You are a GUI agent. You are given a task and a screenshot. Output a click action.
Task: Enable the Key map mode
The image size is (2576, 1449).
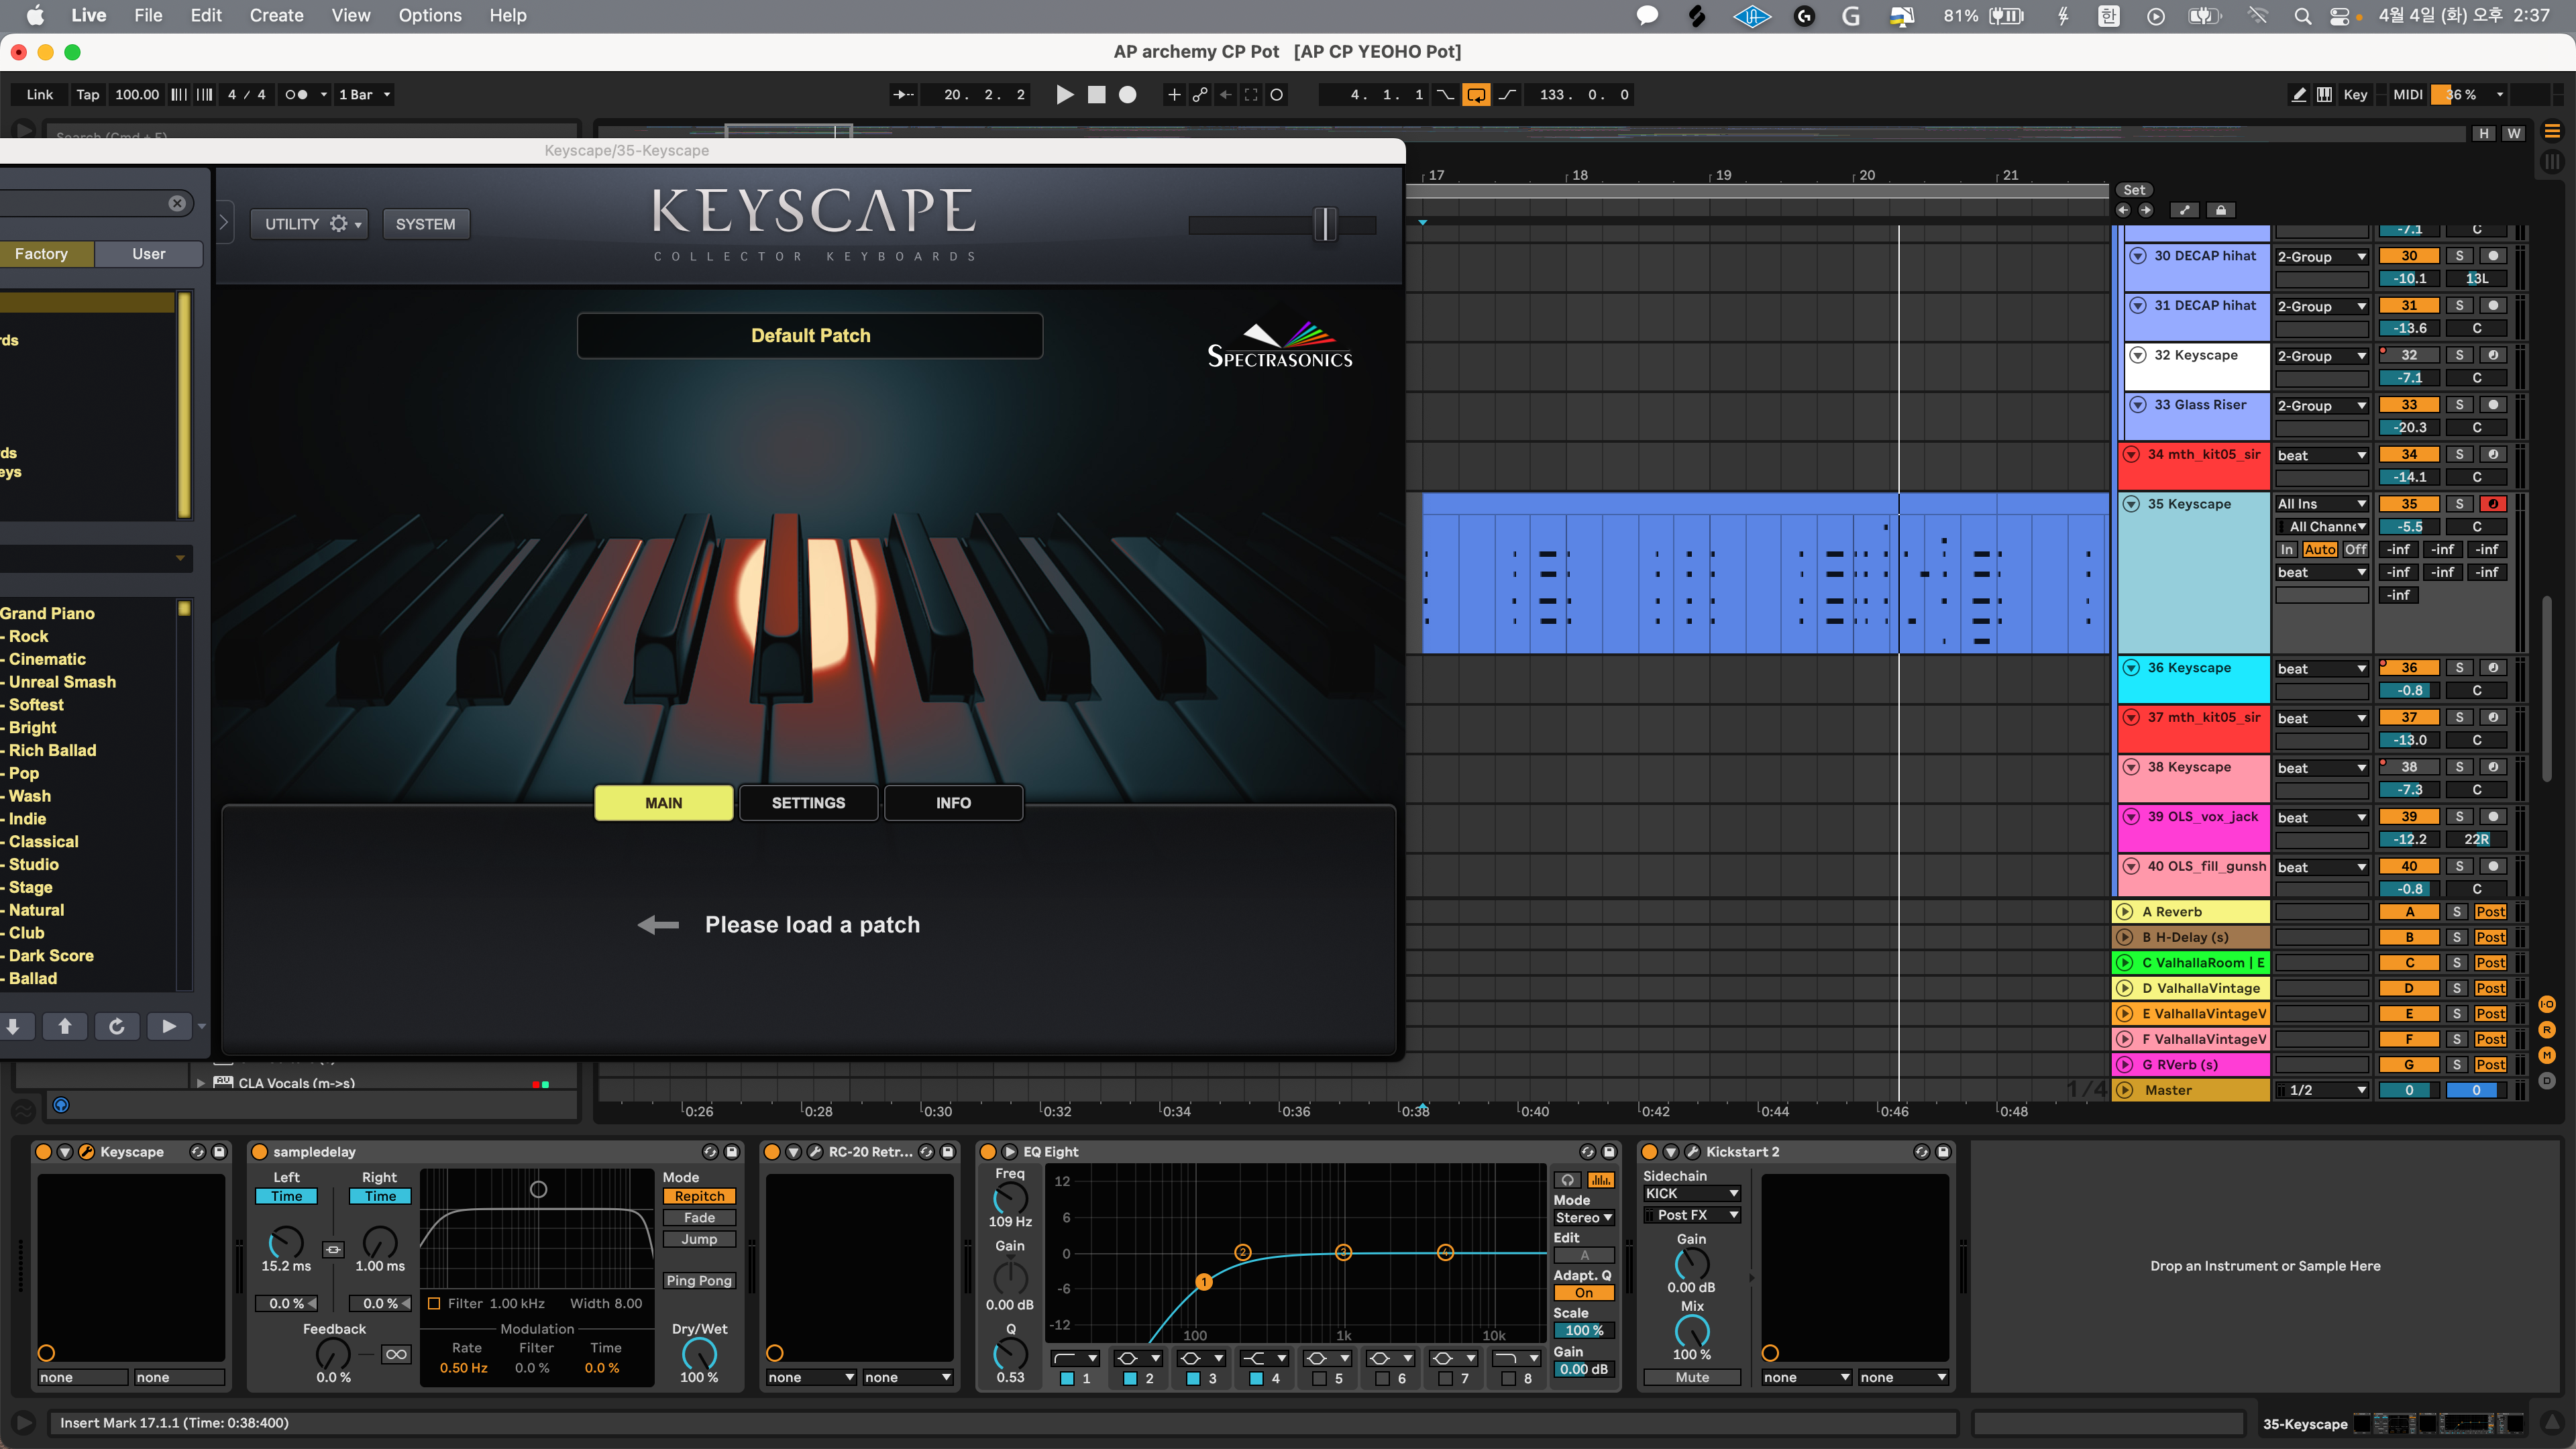[x=2355, y=95]
